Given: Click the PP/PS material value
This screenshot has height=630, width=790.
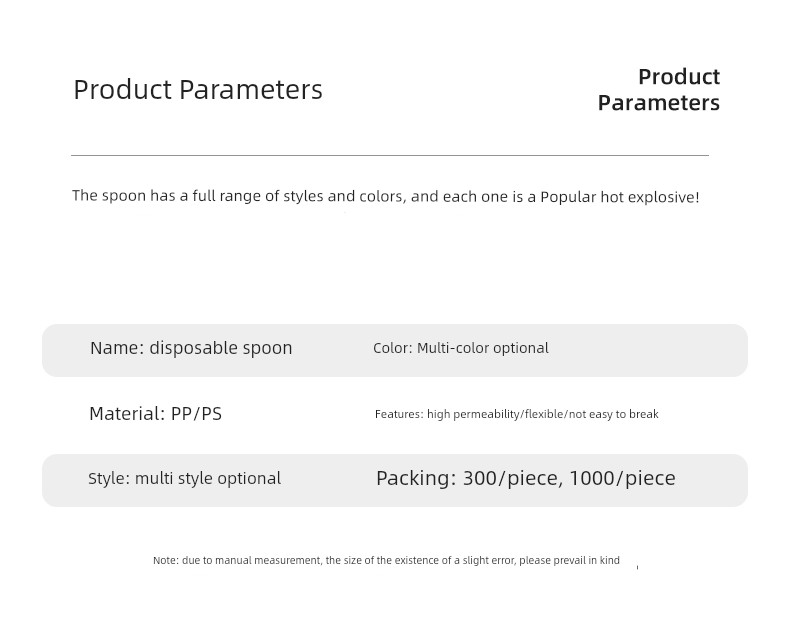Looking at the screenshot, I should [196, 414].
